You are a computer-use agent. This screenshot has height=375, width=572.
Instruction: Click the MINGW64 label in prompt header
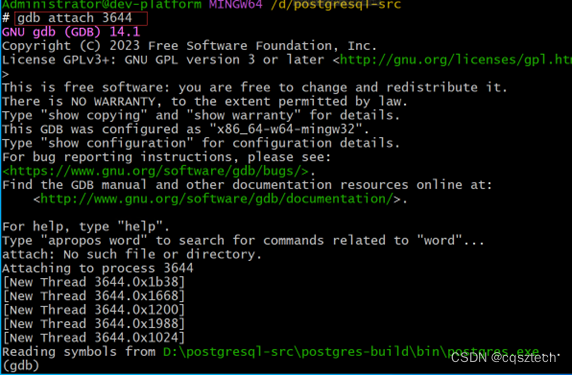(235, 5)
